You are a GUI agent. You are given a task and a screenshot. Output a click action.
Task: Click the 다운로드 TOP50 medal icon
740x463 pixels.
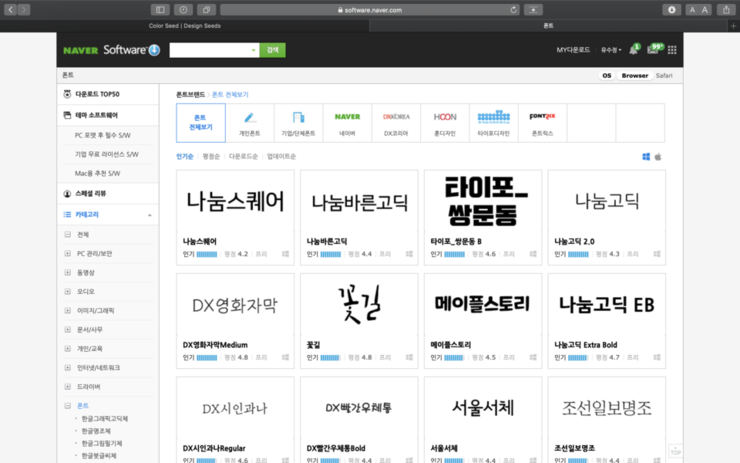tap(67, 94)
